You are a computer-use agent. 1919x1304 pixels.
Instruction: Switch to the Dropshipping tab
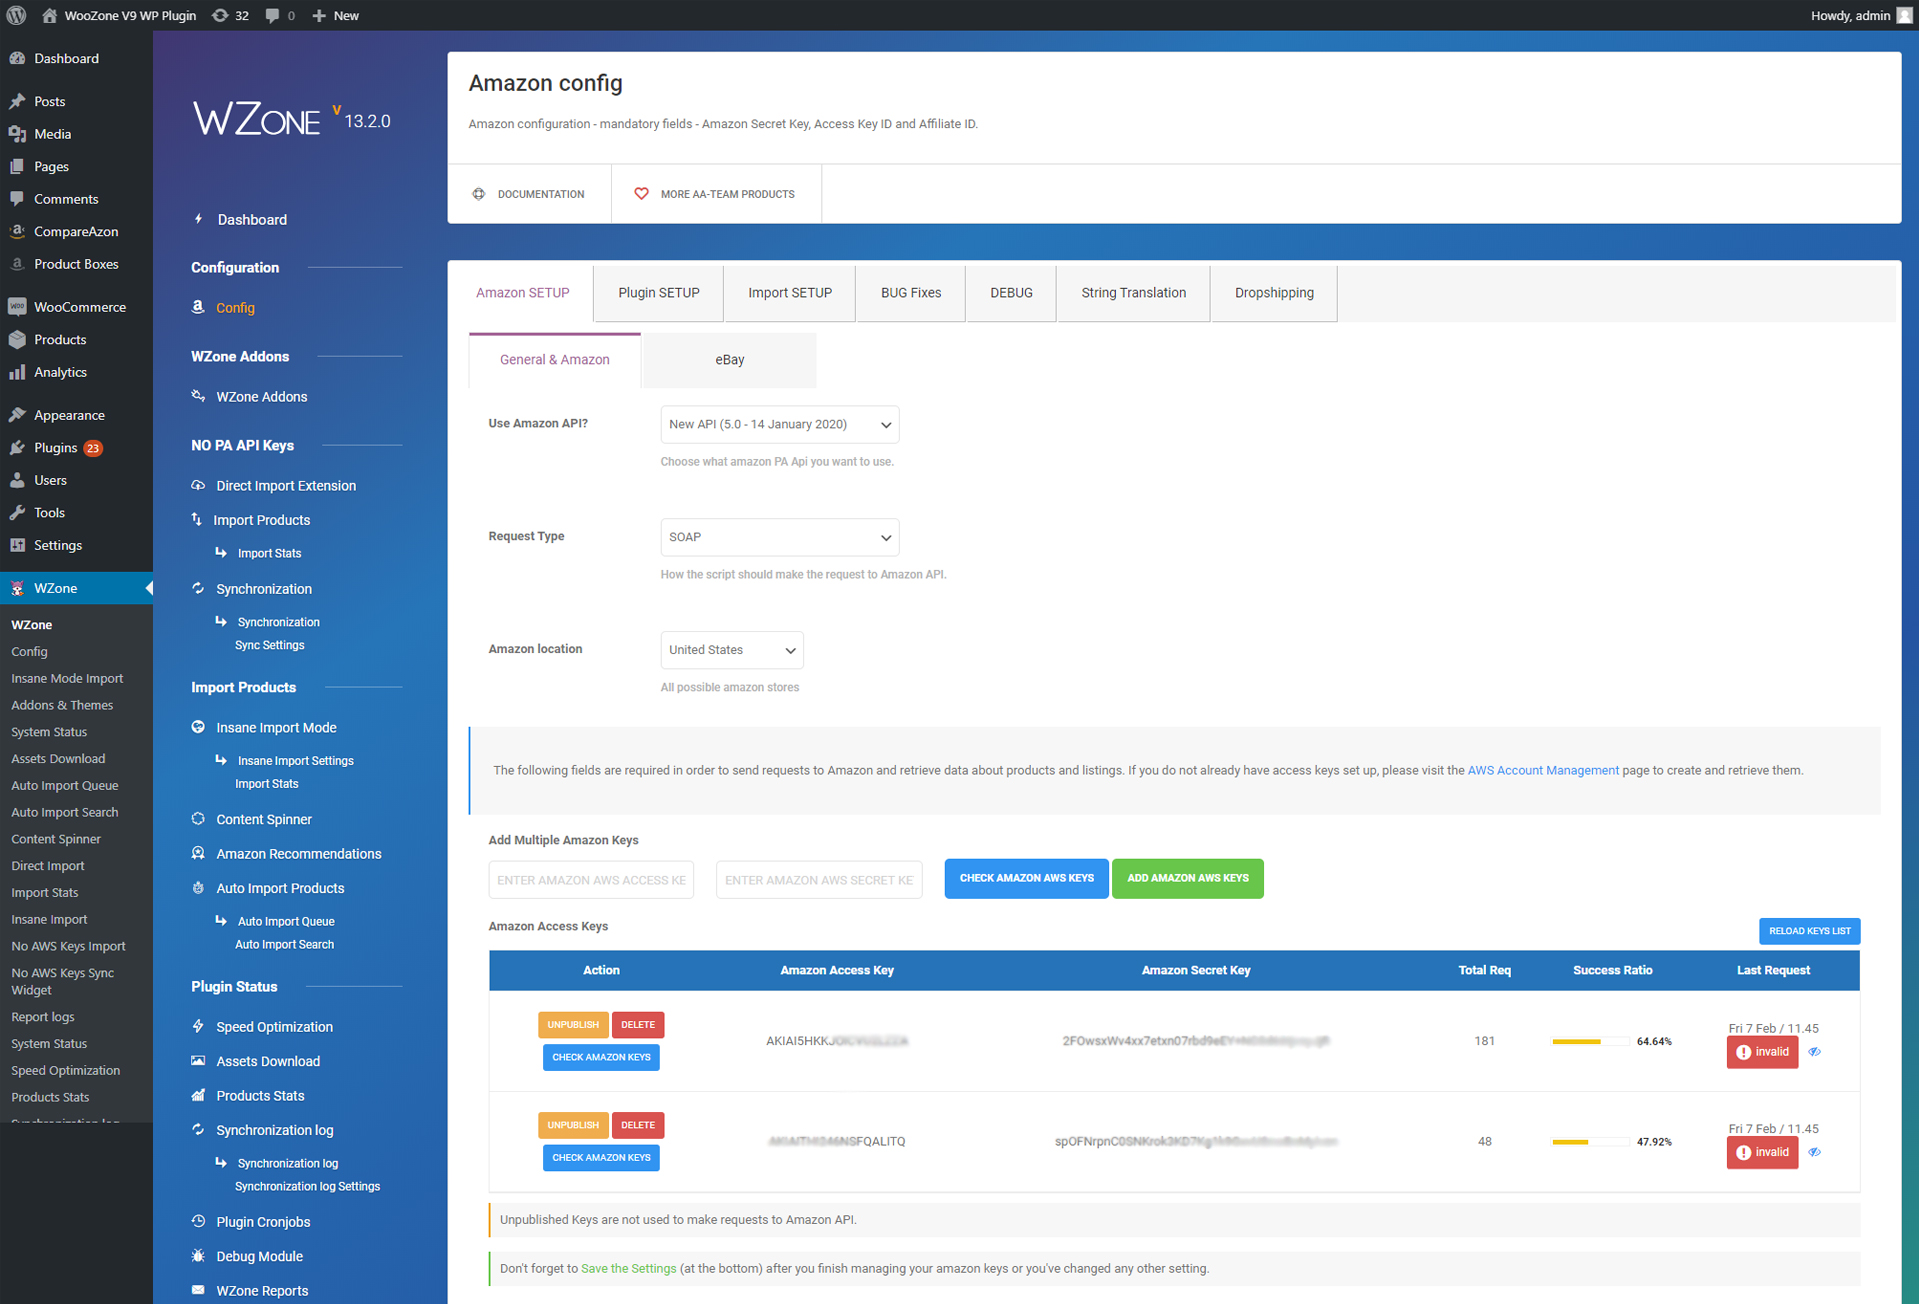click(x=1274, y=293)
